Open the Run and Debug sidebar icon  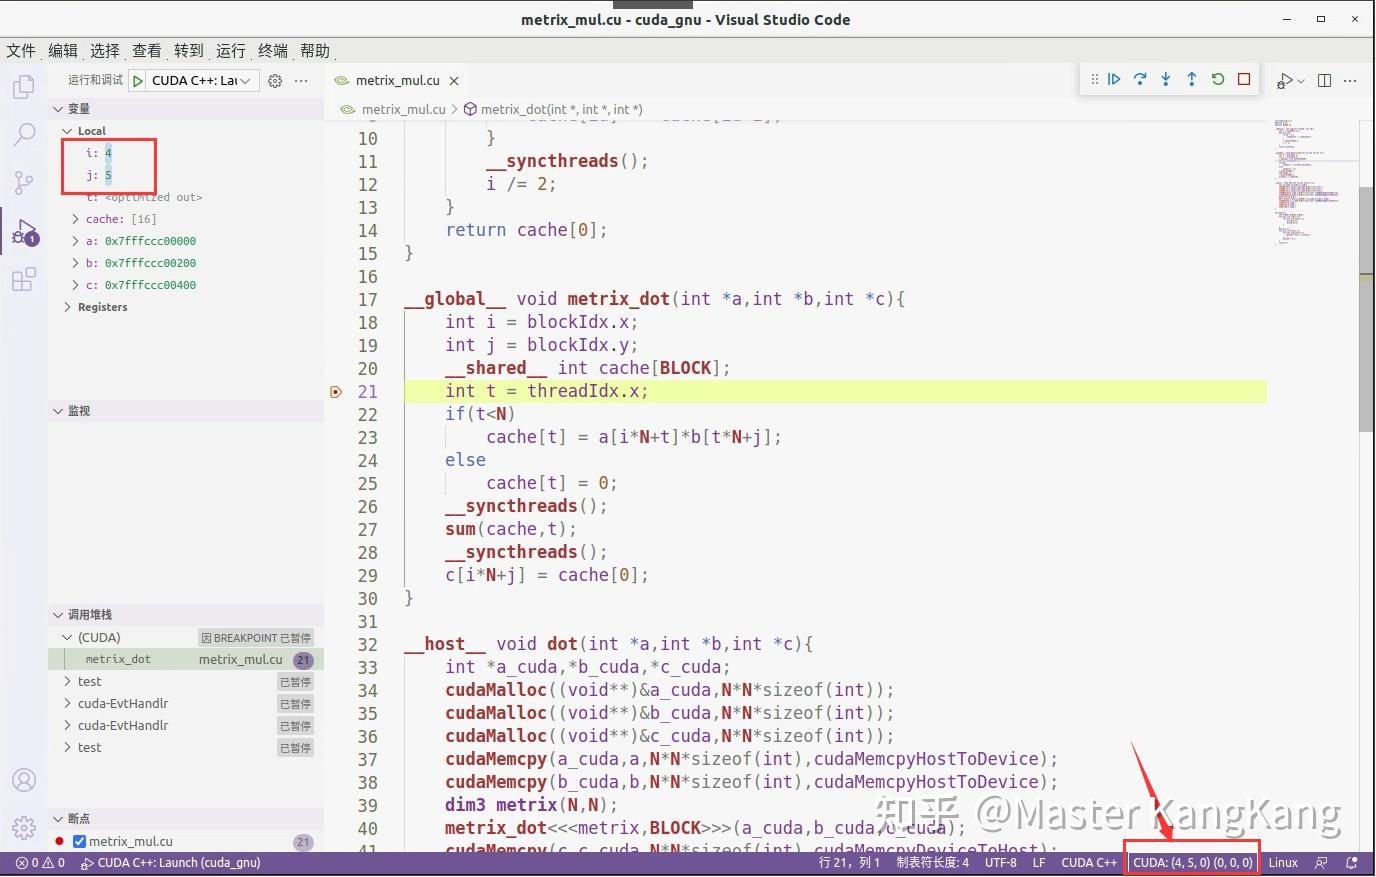(x=23, y=232)
